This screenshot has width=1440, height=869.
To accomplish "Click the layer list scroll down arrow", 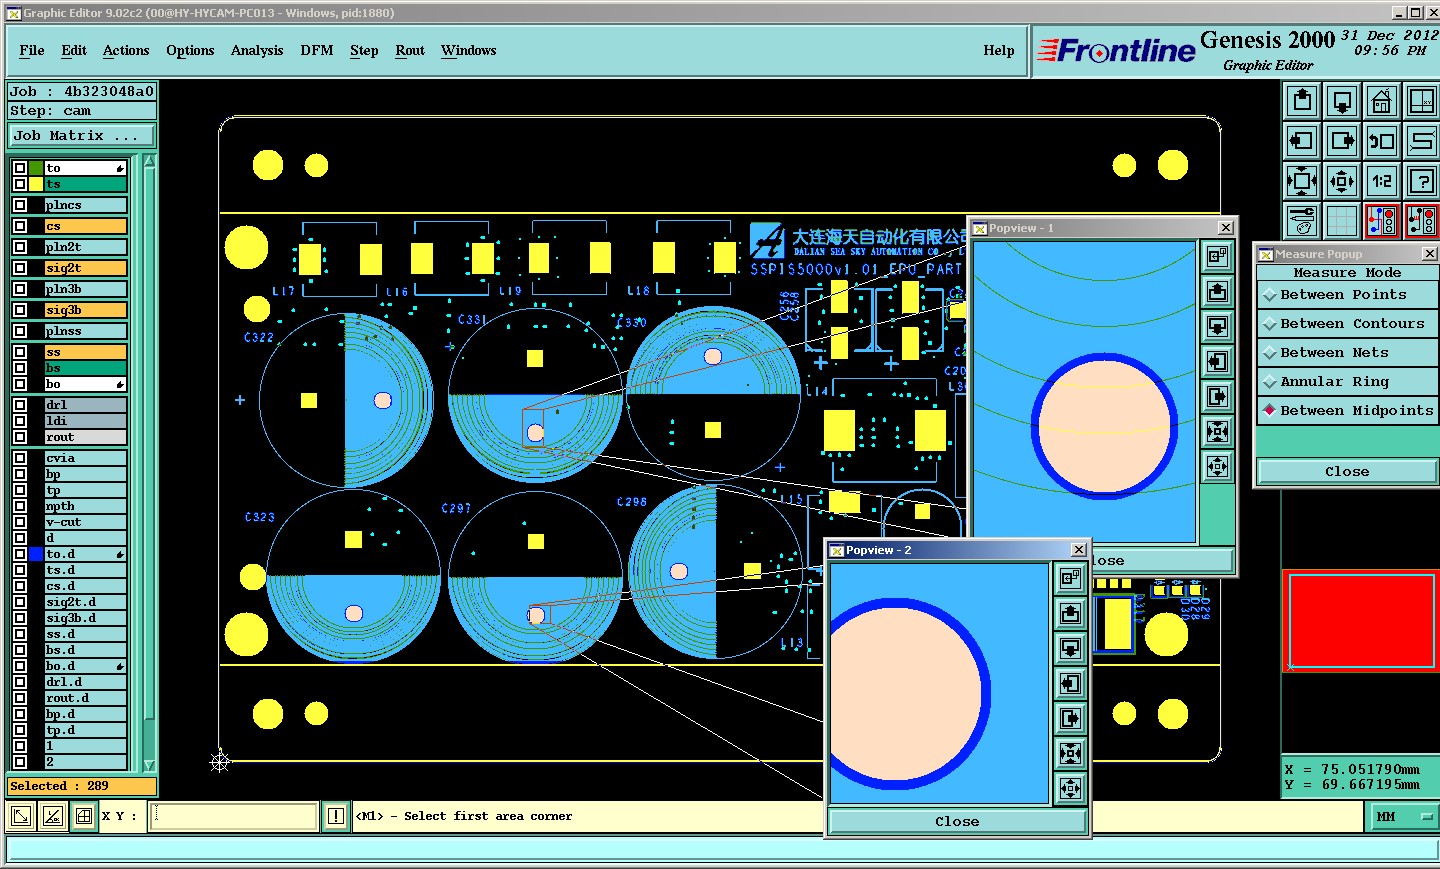I will [x=150, y=766].
